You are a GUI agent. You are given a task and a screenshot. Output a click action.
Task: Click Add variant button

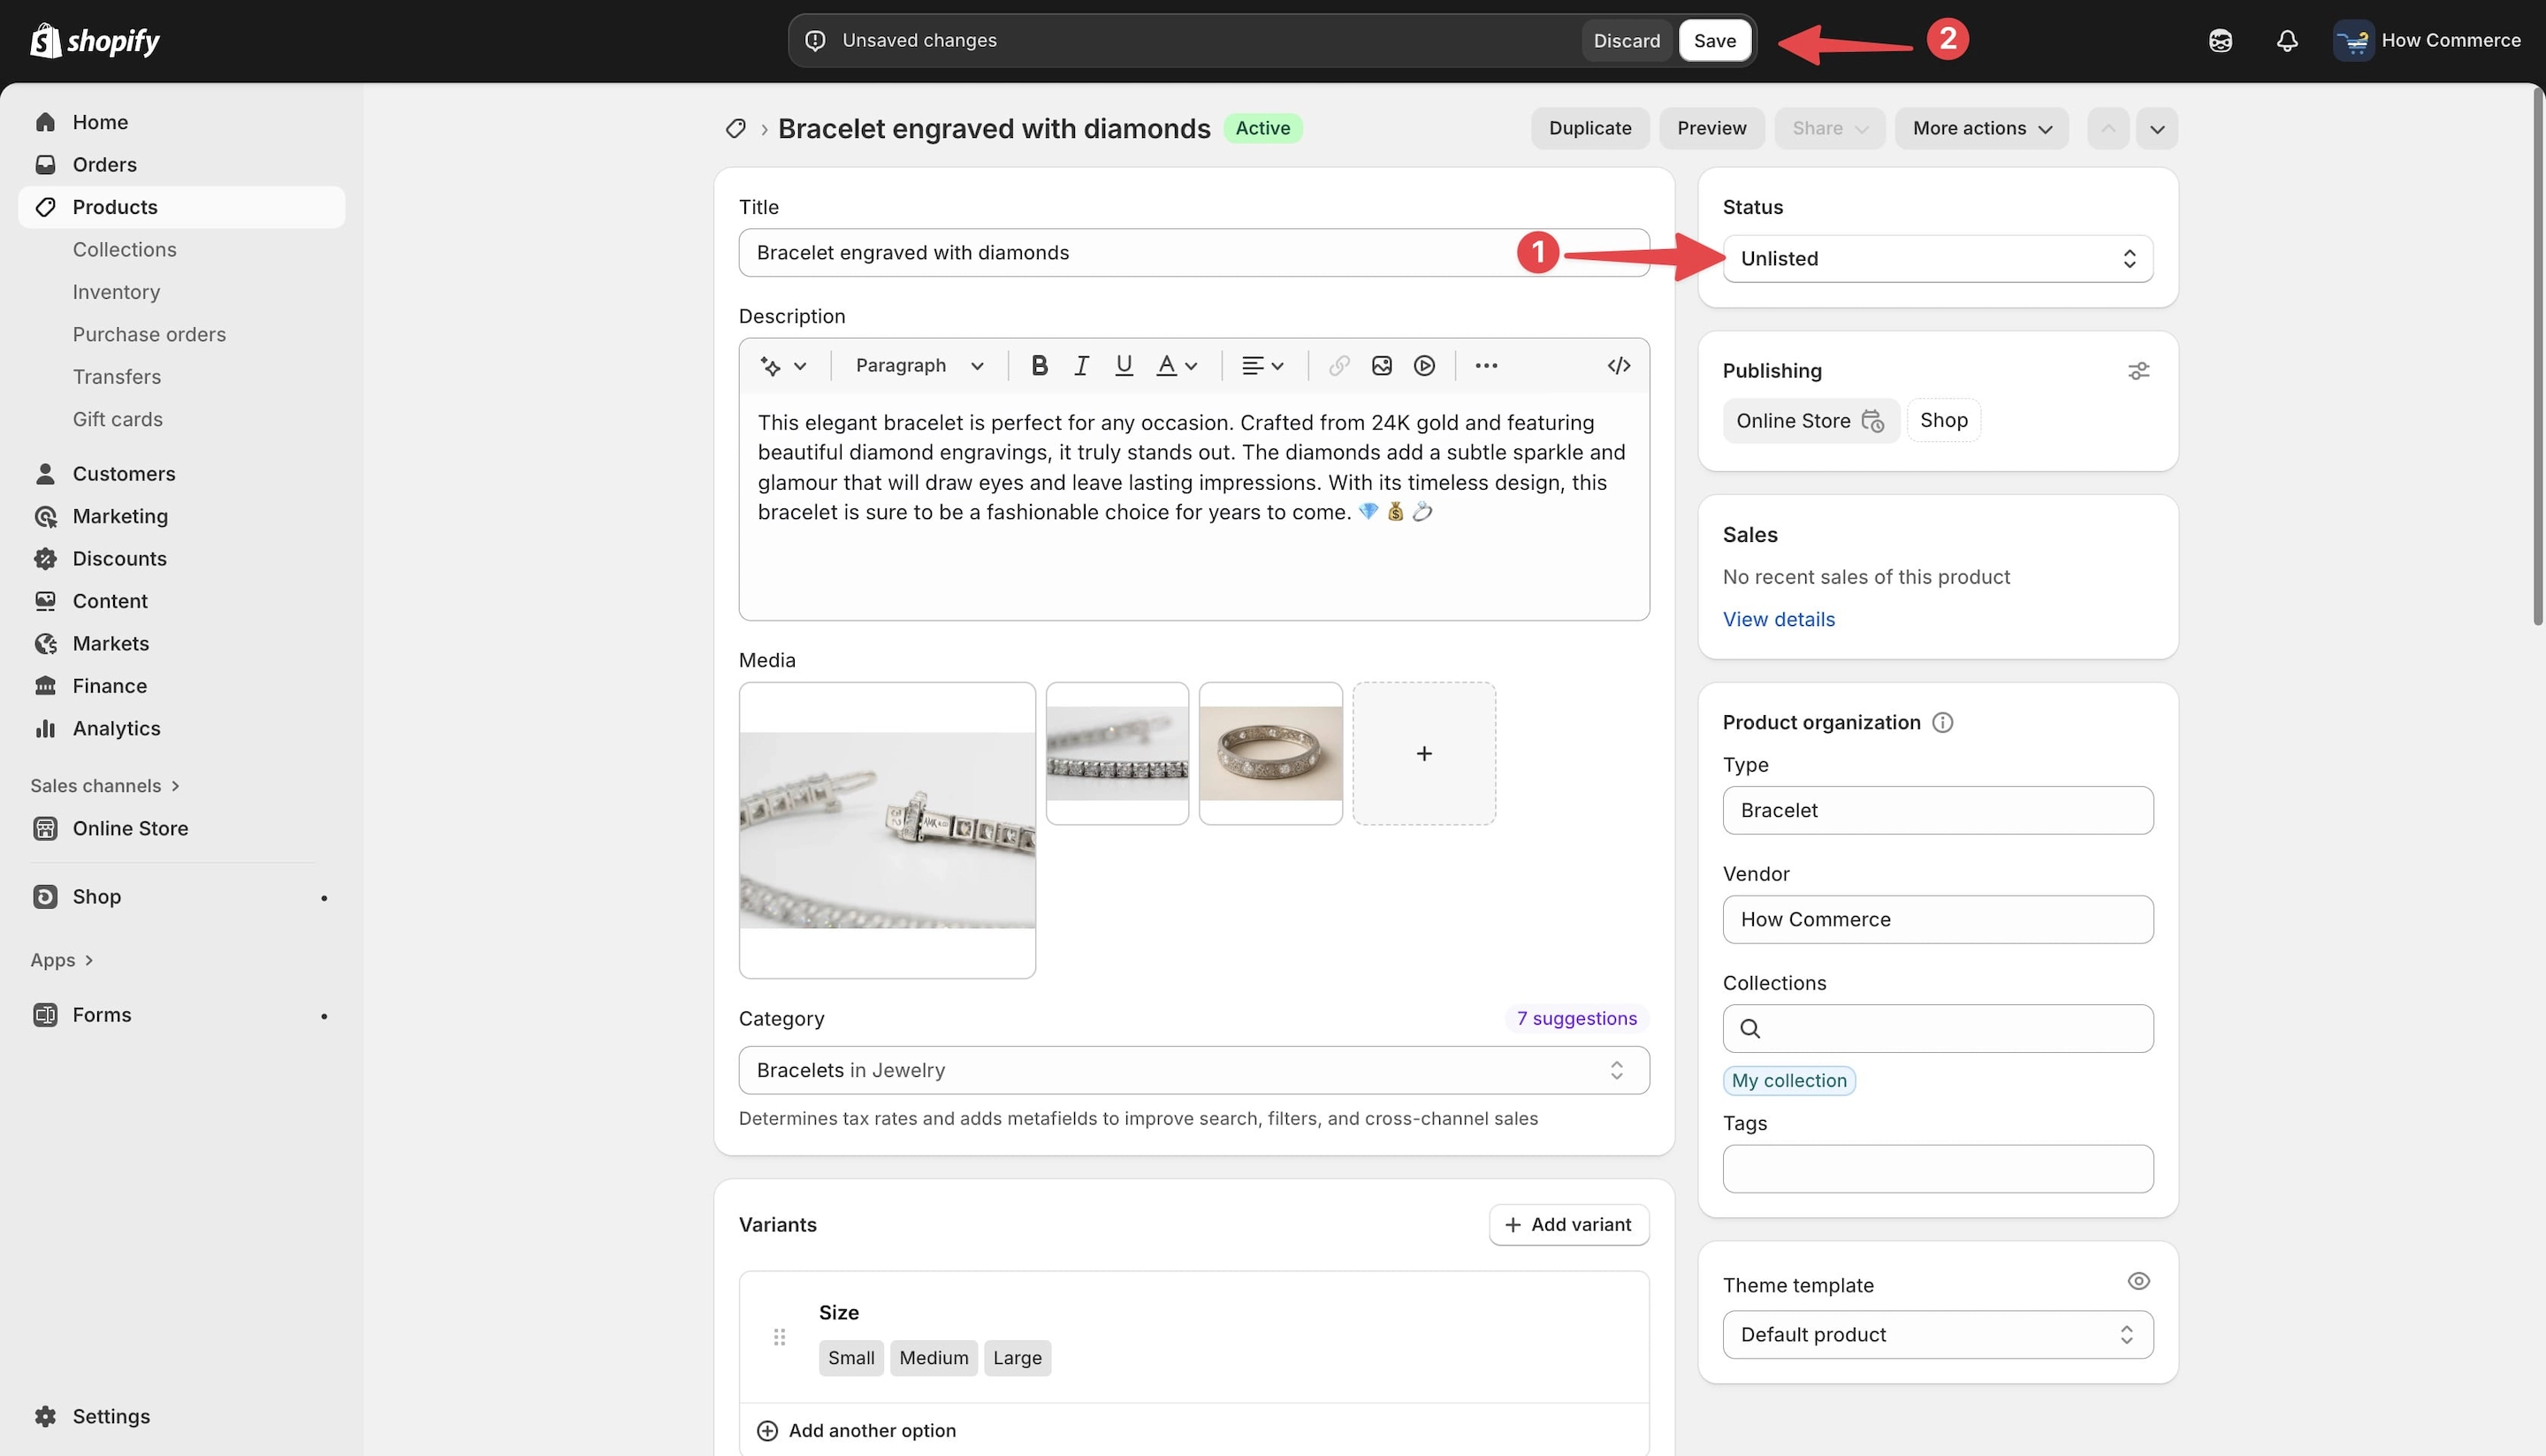pyautogui.click(x=1568, y=1225)
